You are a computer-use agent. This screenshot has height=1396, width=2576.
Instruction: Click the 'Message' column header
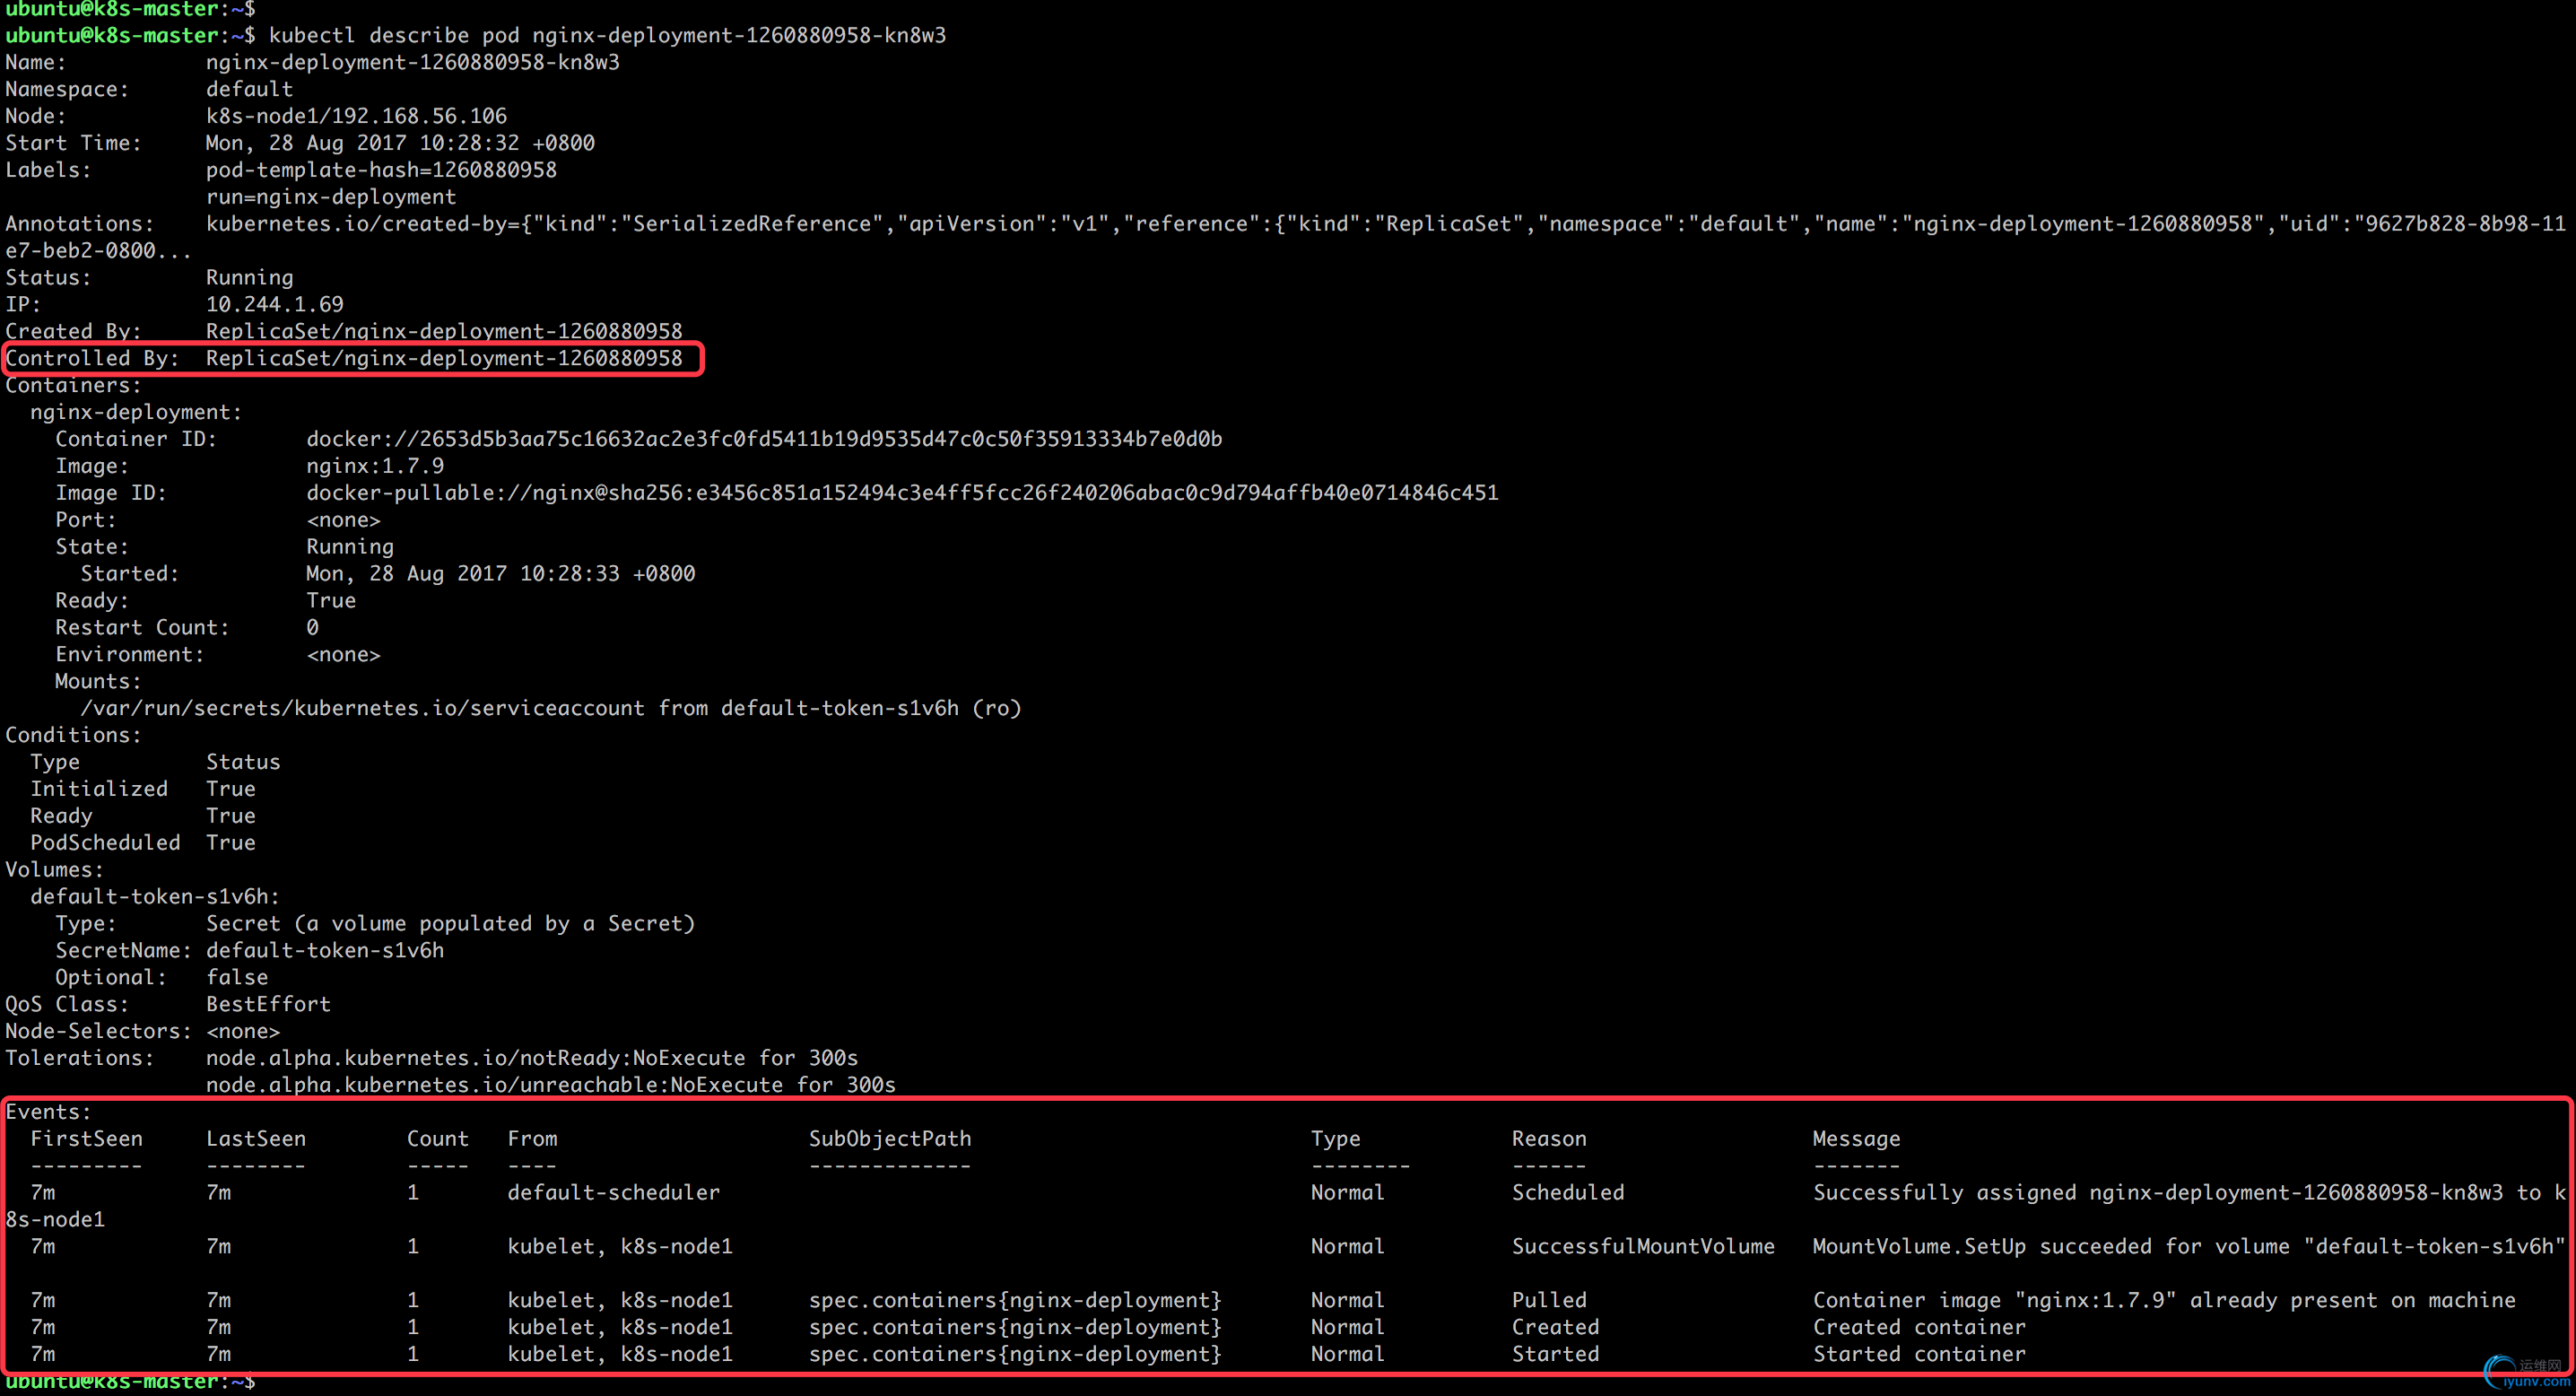tap(1856, 1139)
